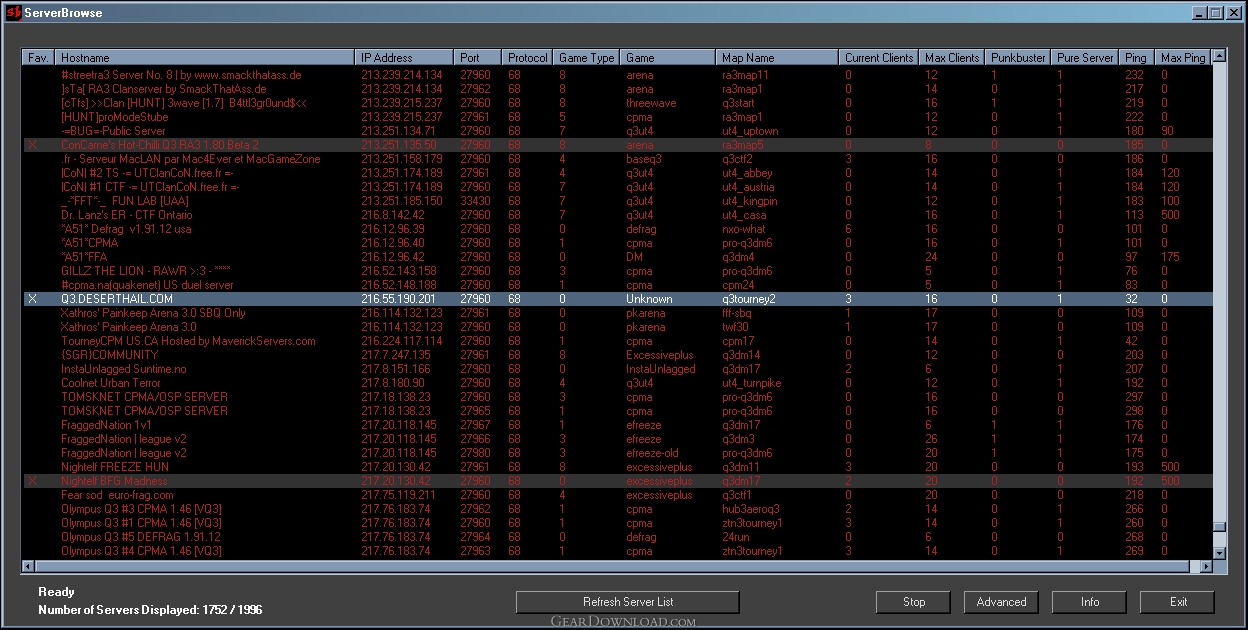The width and height of the screenshot is (1248, 630).
Task: Click IP address 216.55.190.201 cell
Action: (398, 299)
